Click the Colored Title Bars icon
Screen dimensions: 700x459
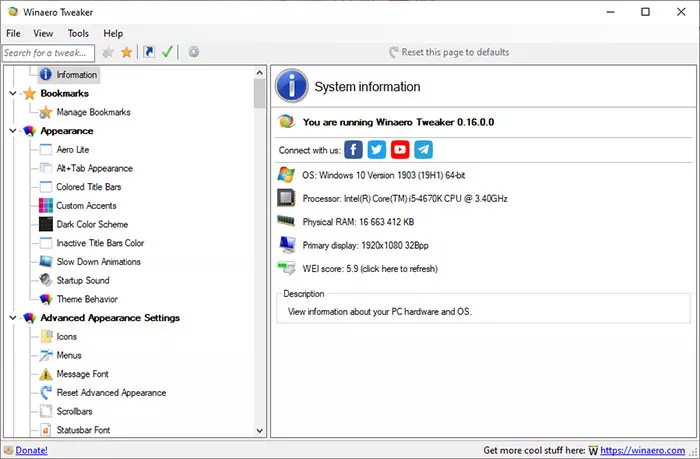pyautogui.click(x=46, y=187)
